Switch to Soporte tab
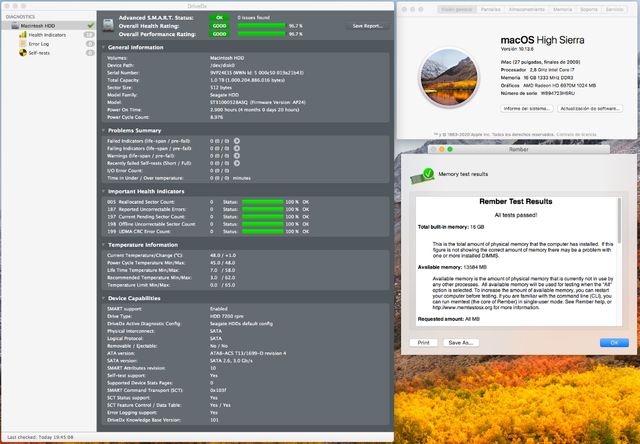Screen dimensions: 640x444 (x=589, y=9)
